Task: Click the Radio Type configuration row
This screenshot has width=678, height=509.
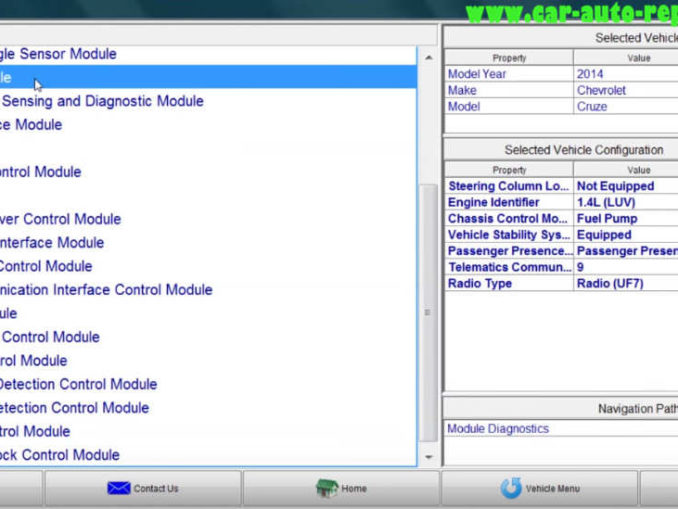Action: [x=560, y=283]
